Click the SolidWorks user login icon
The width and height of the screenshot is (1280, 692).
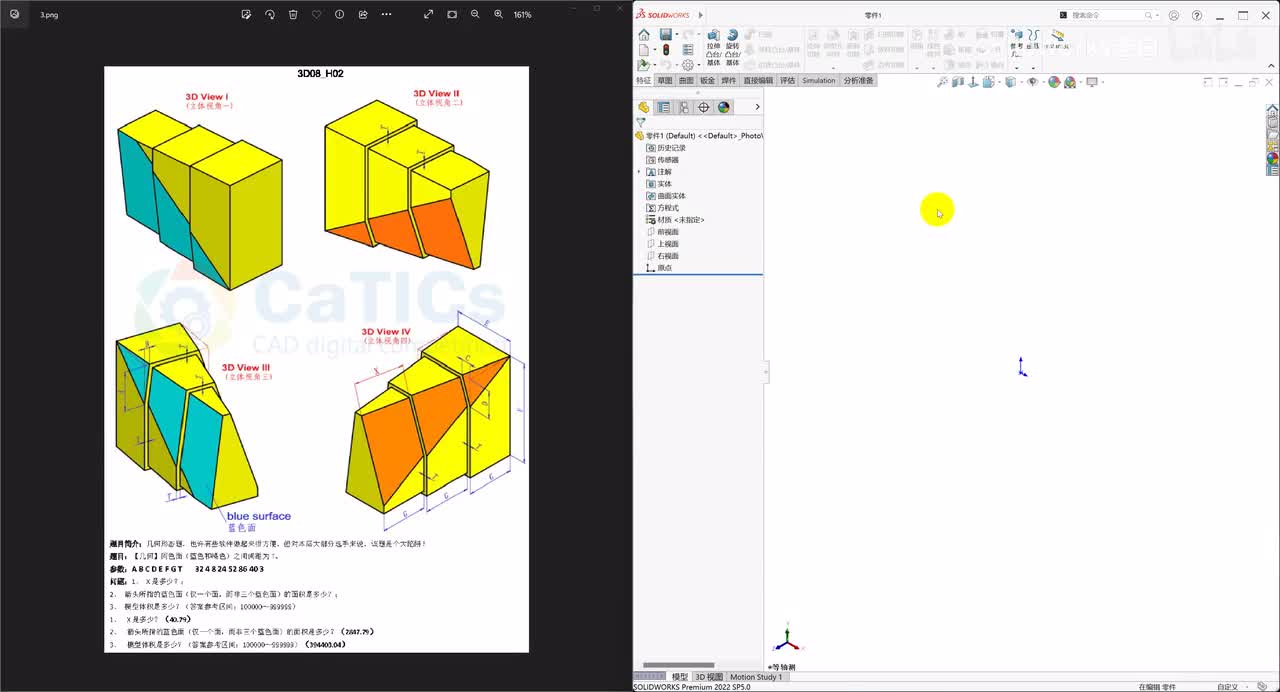pyautogui.click(x=1174, y=15)
